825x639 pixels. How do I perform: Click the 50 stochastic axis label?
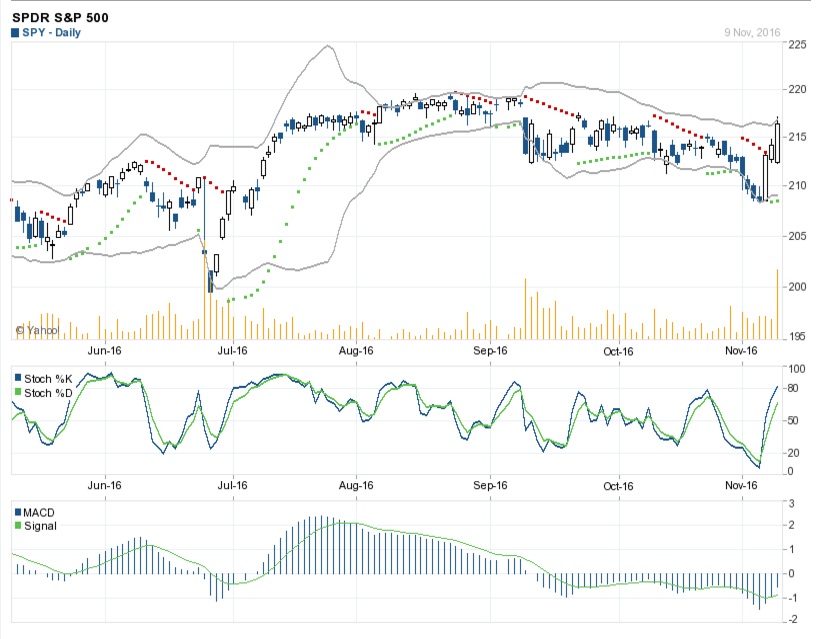click(793, 421)
